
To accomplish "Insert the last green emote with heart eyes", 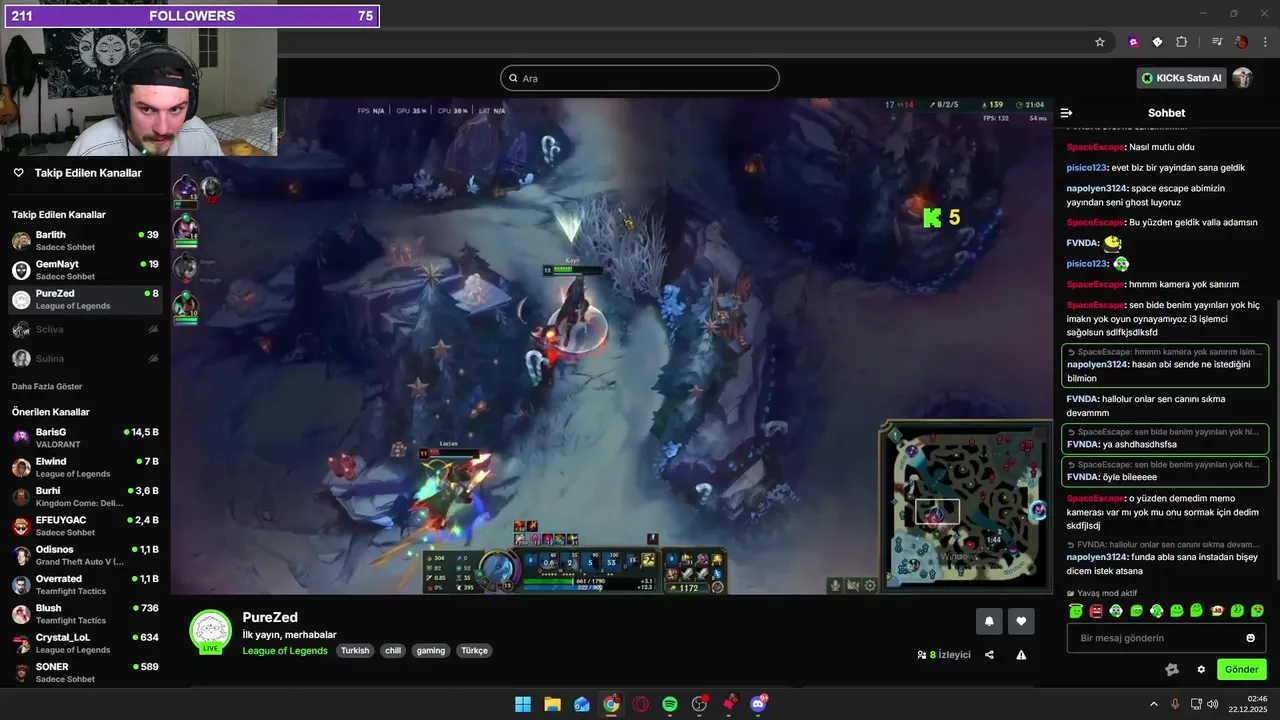I will [x=1257, y=611].
